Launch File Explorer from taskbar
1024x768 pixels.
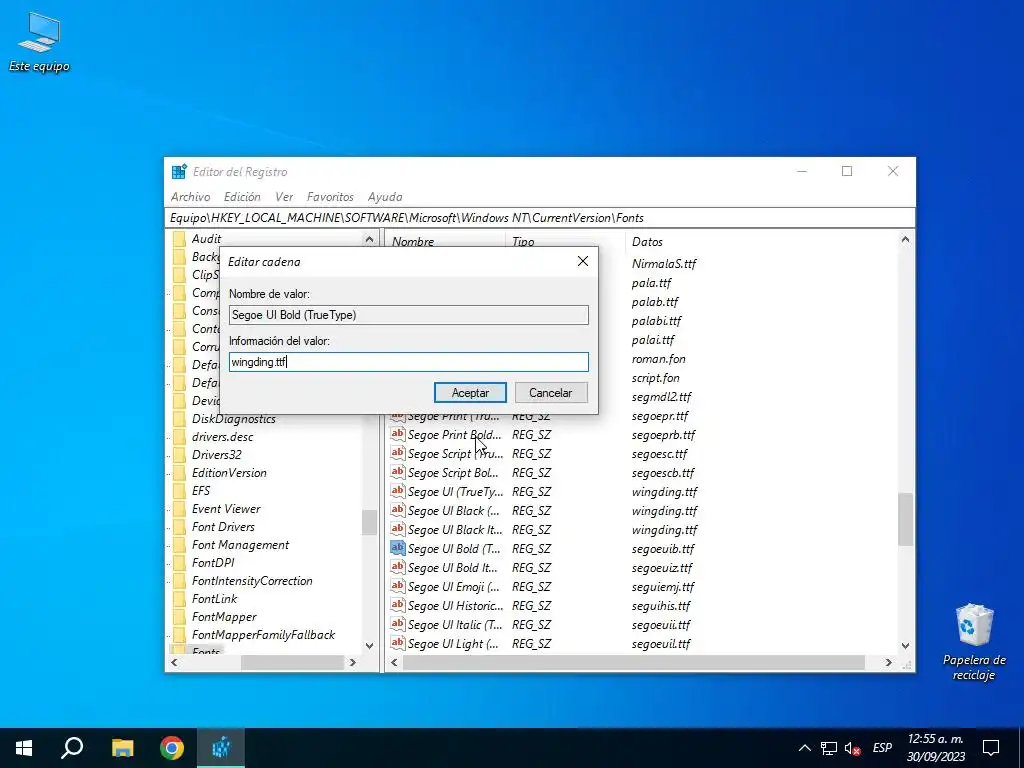coord(122,748)
